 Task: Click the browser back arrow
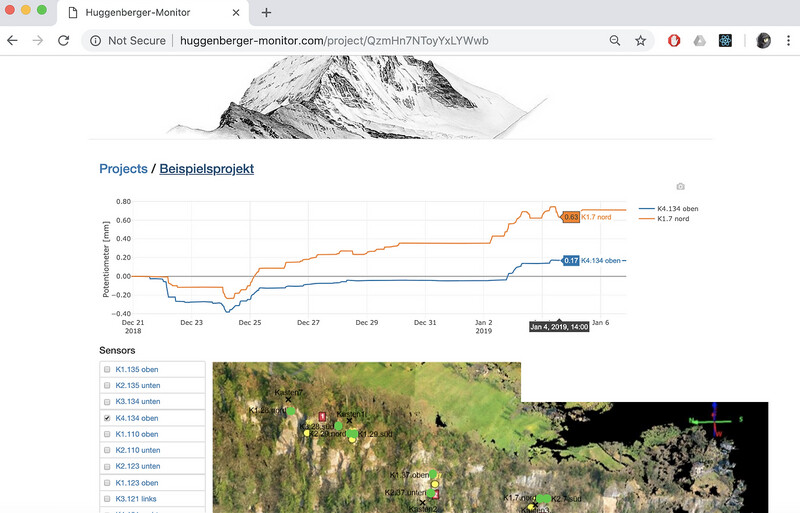[12, 40]
